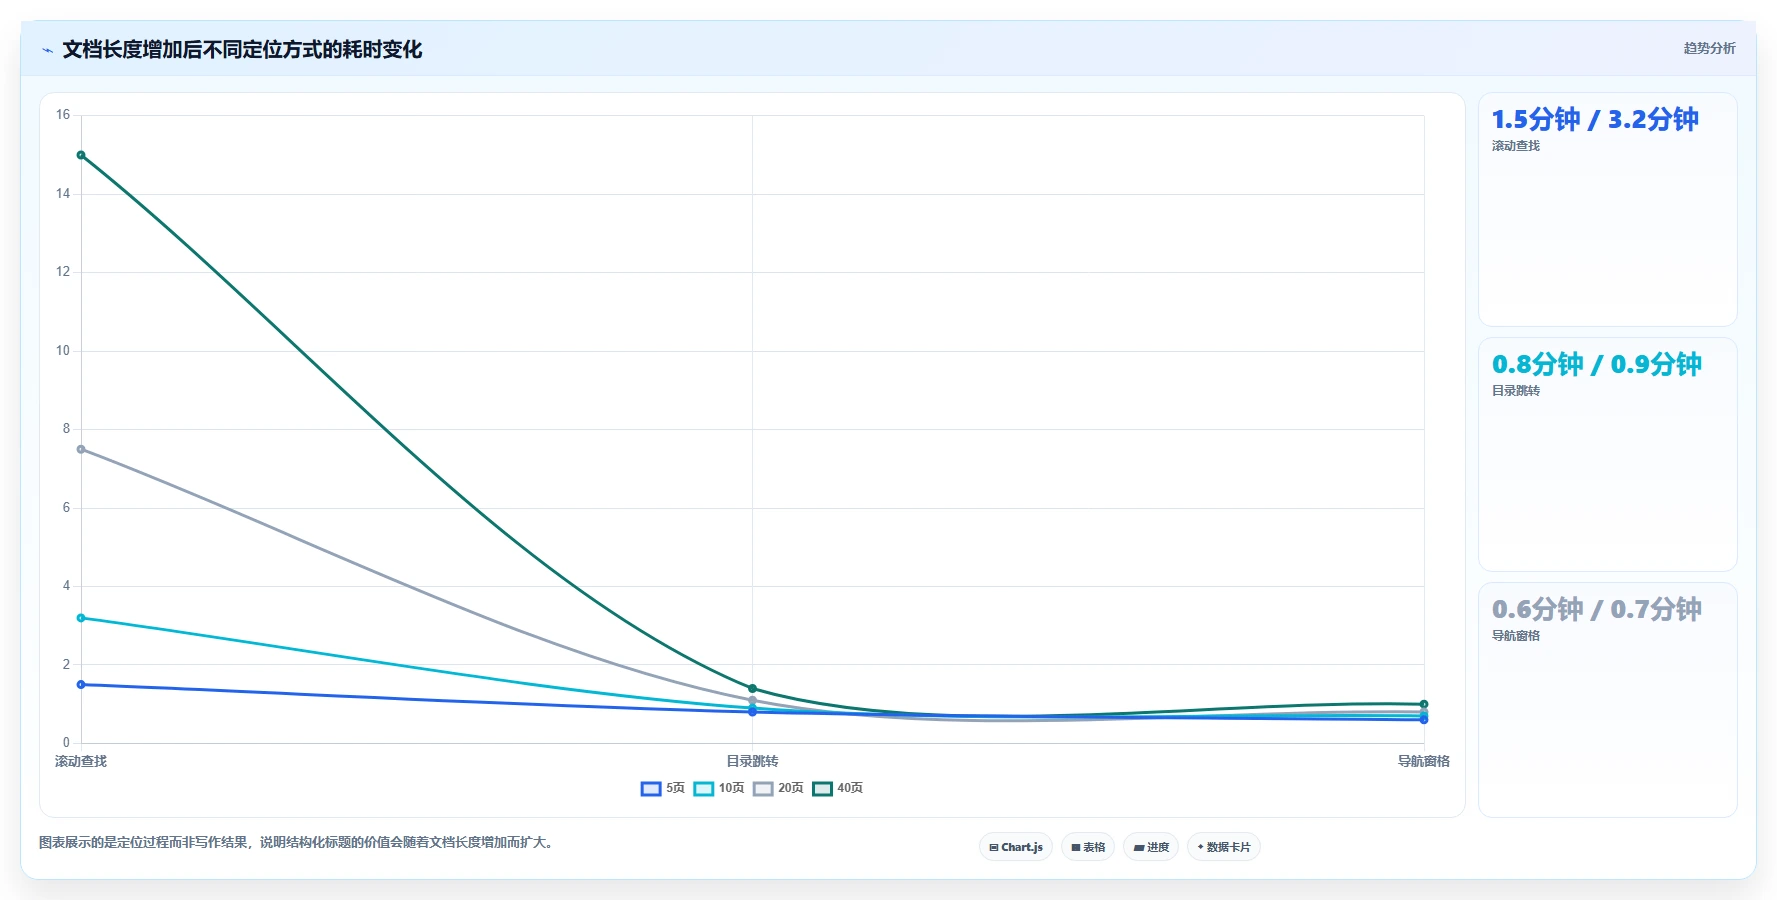Click the y-axis value 16

point(63,115)
